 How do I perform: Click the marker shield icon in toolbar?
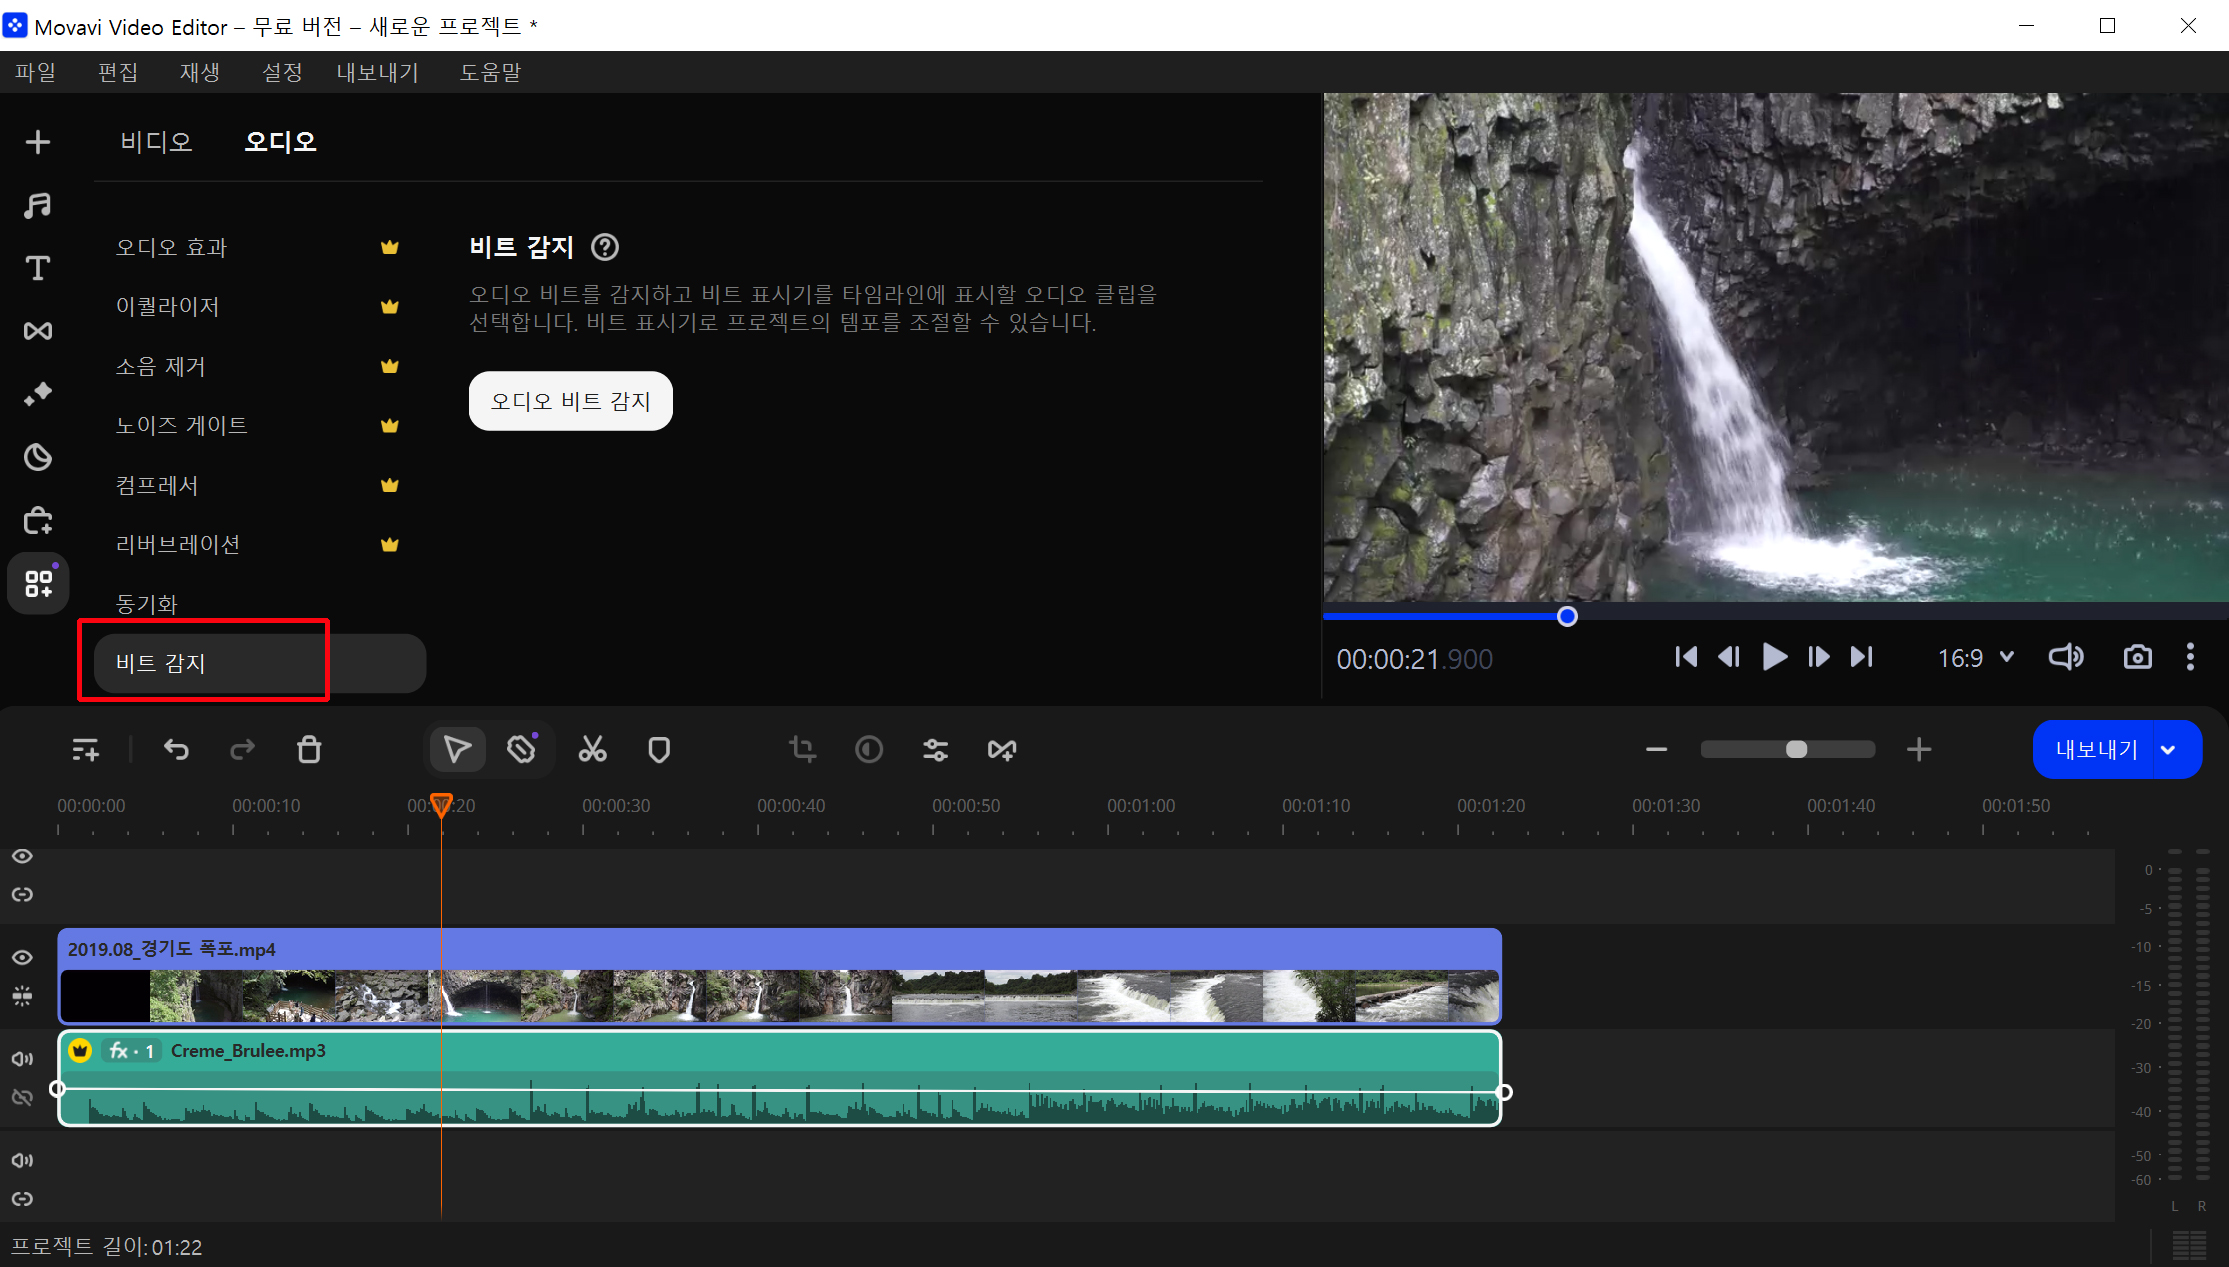point(659,749)
